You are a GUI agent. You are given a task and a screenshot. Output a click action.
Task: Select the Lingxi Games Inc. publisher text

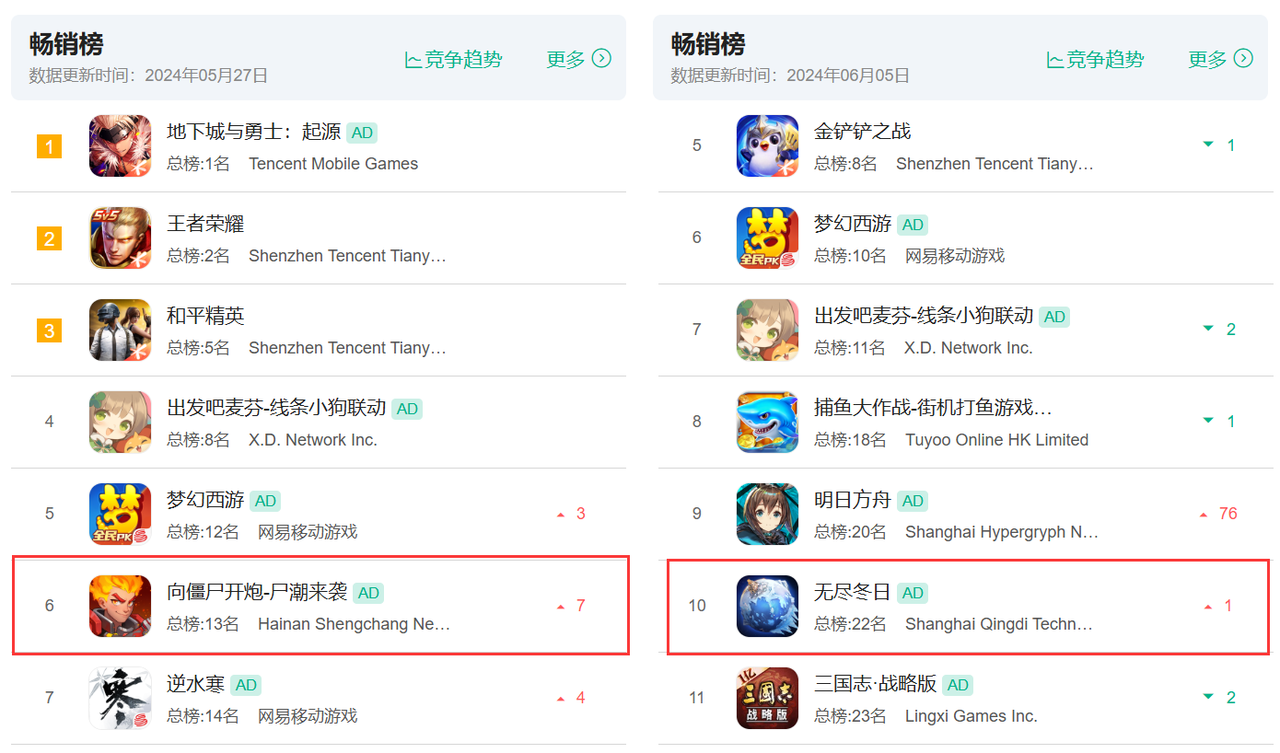tap(971, 716)
